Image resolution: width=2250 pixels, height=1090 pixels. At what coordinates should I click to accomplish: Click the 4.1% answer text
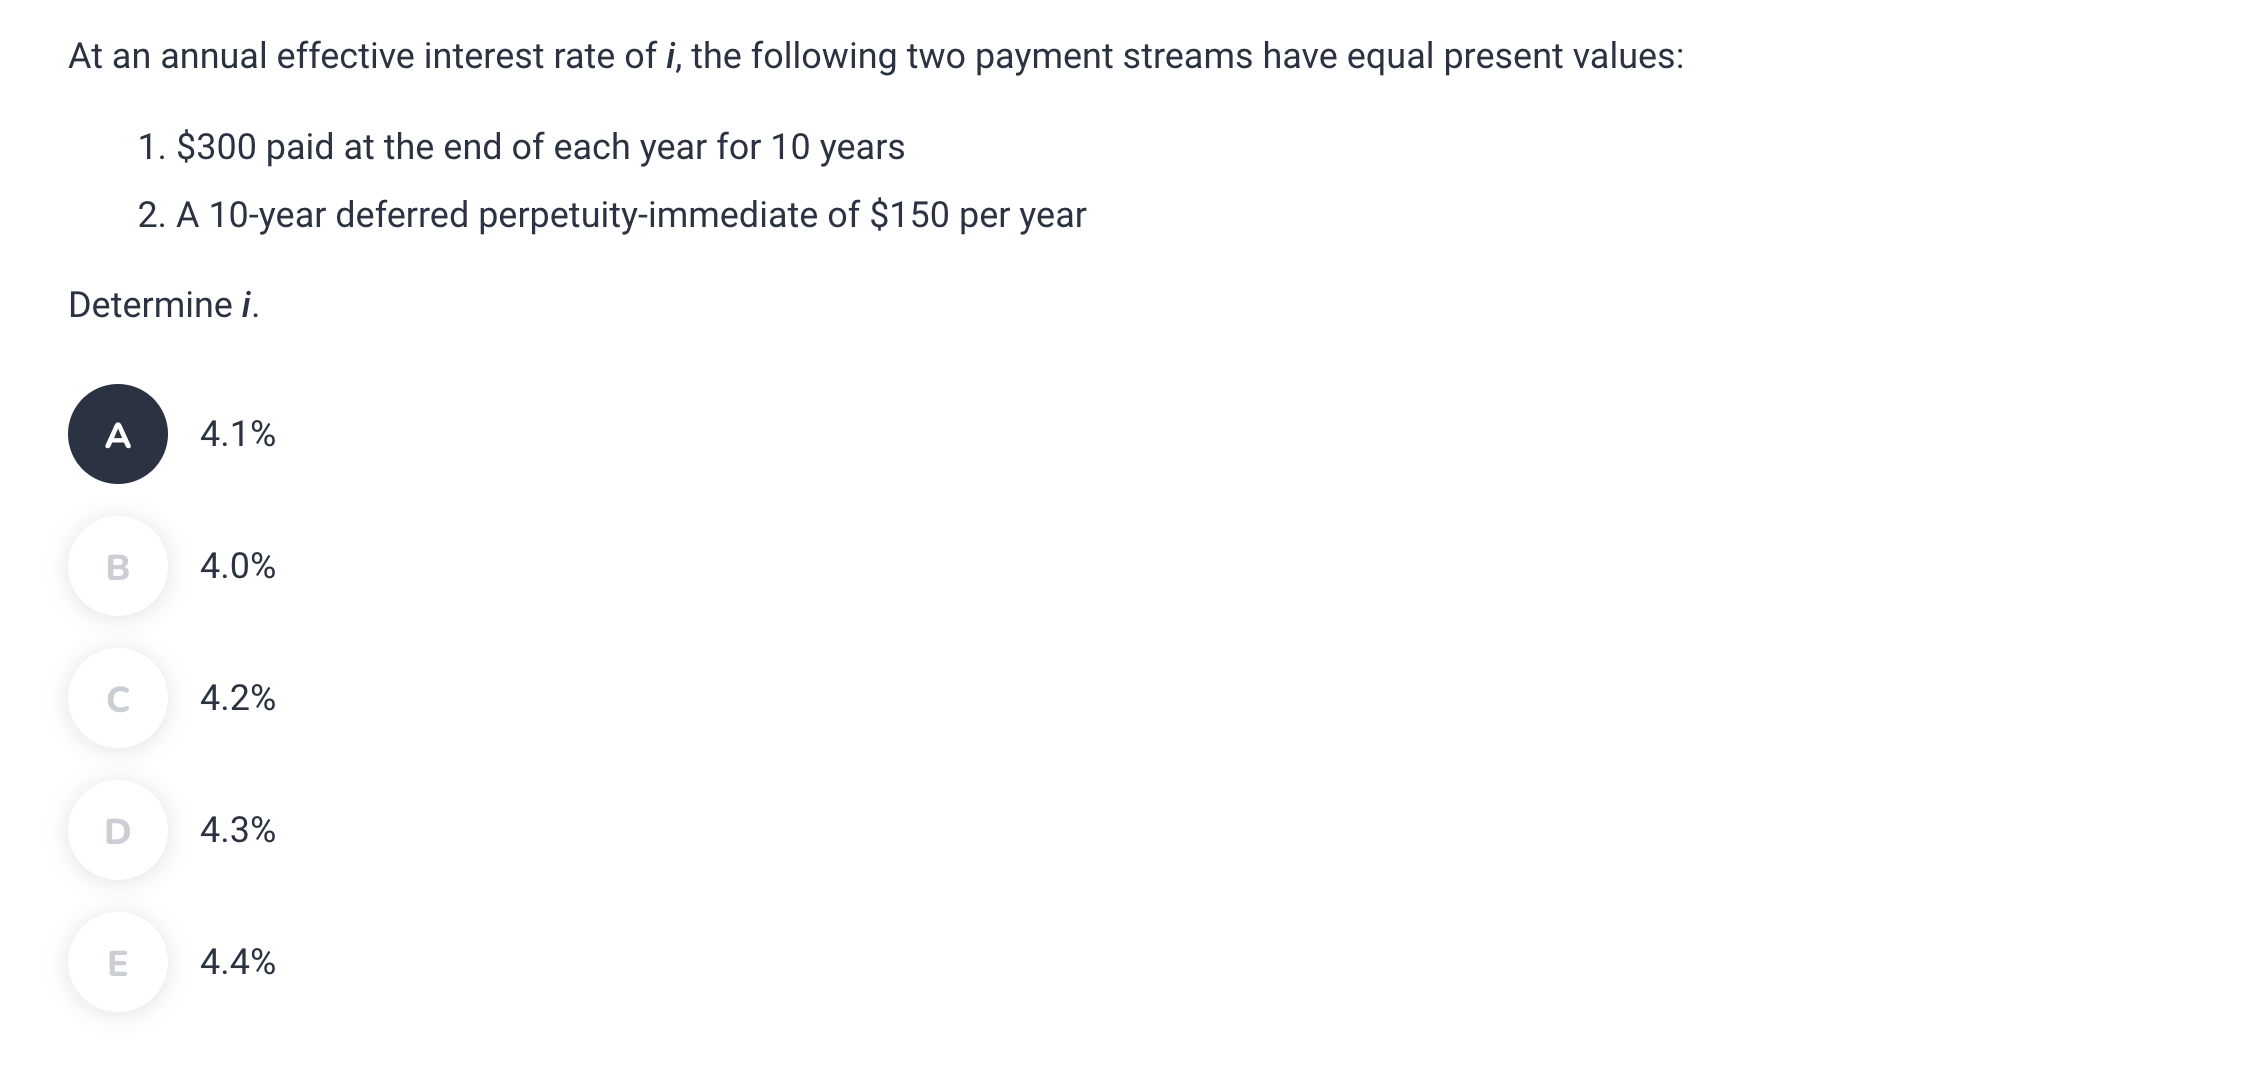point(238,434)
